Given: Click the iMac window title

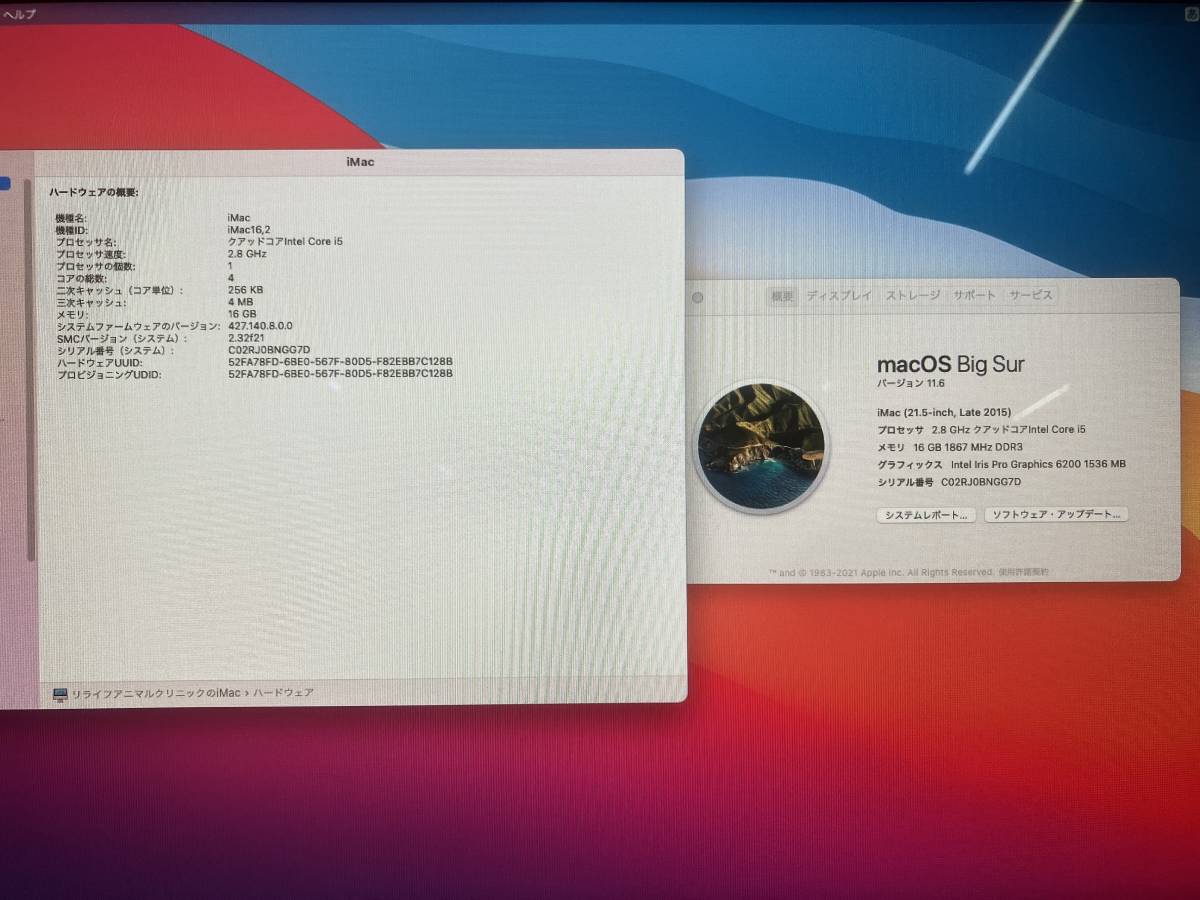Looking at the screenshot, I should (x=360, y=162).
